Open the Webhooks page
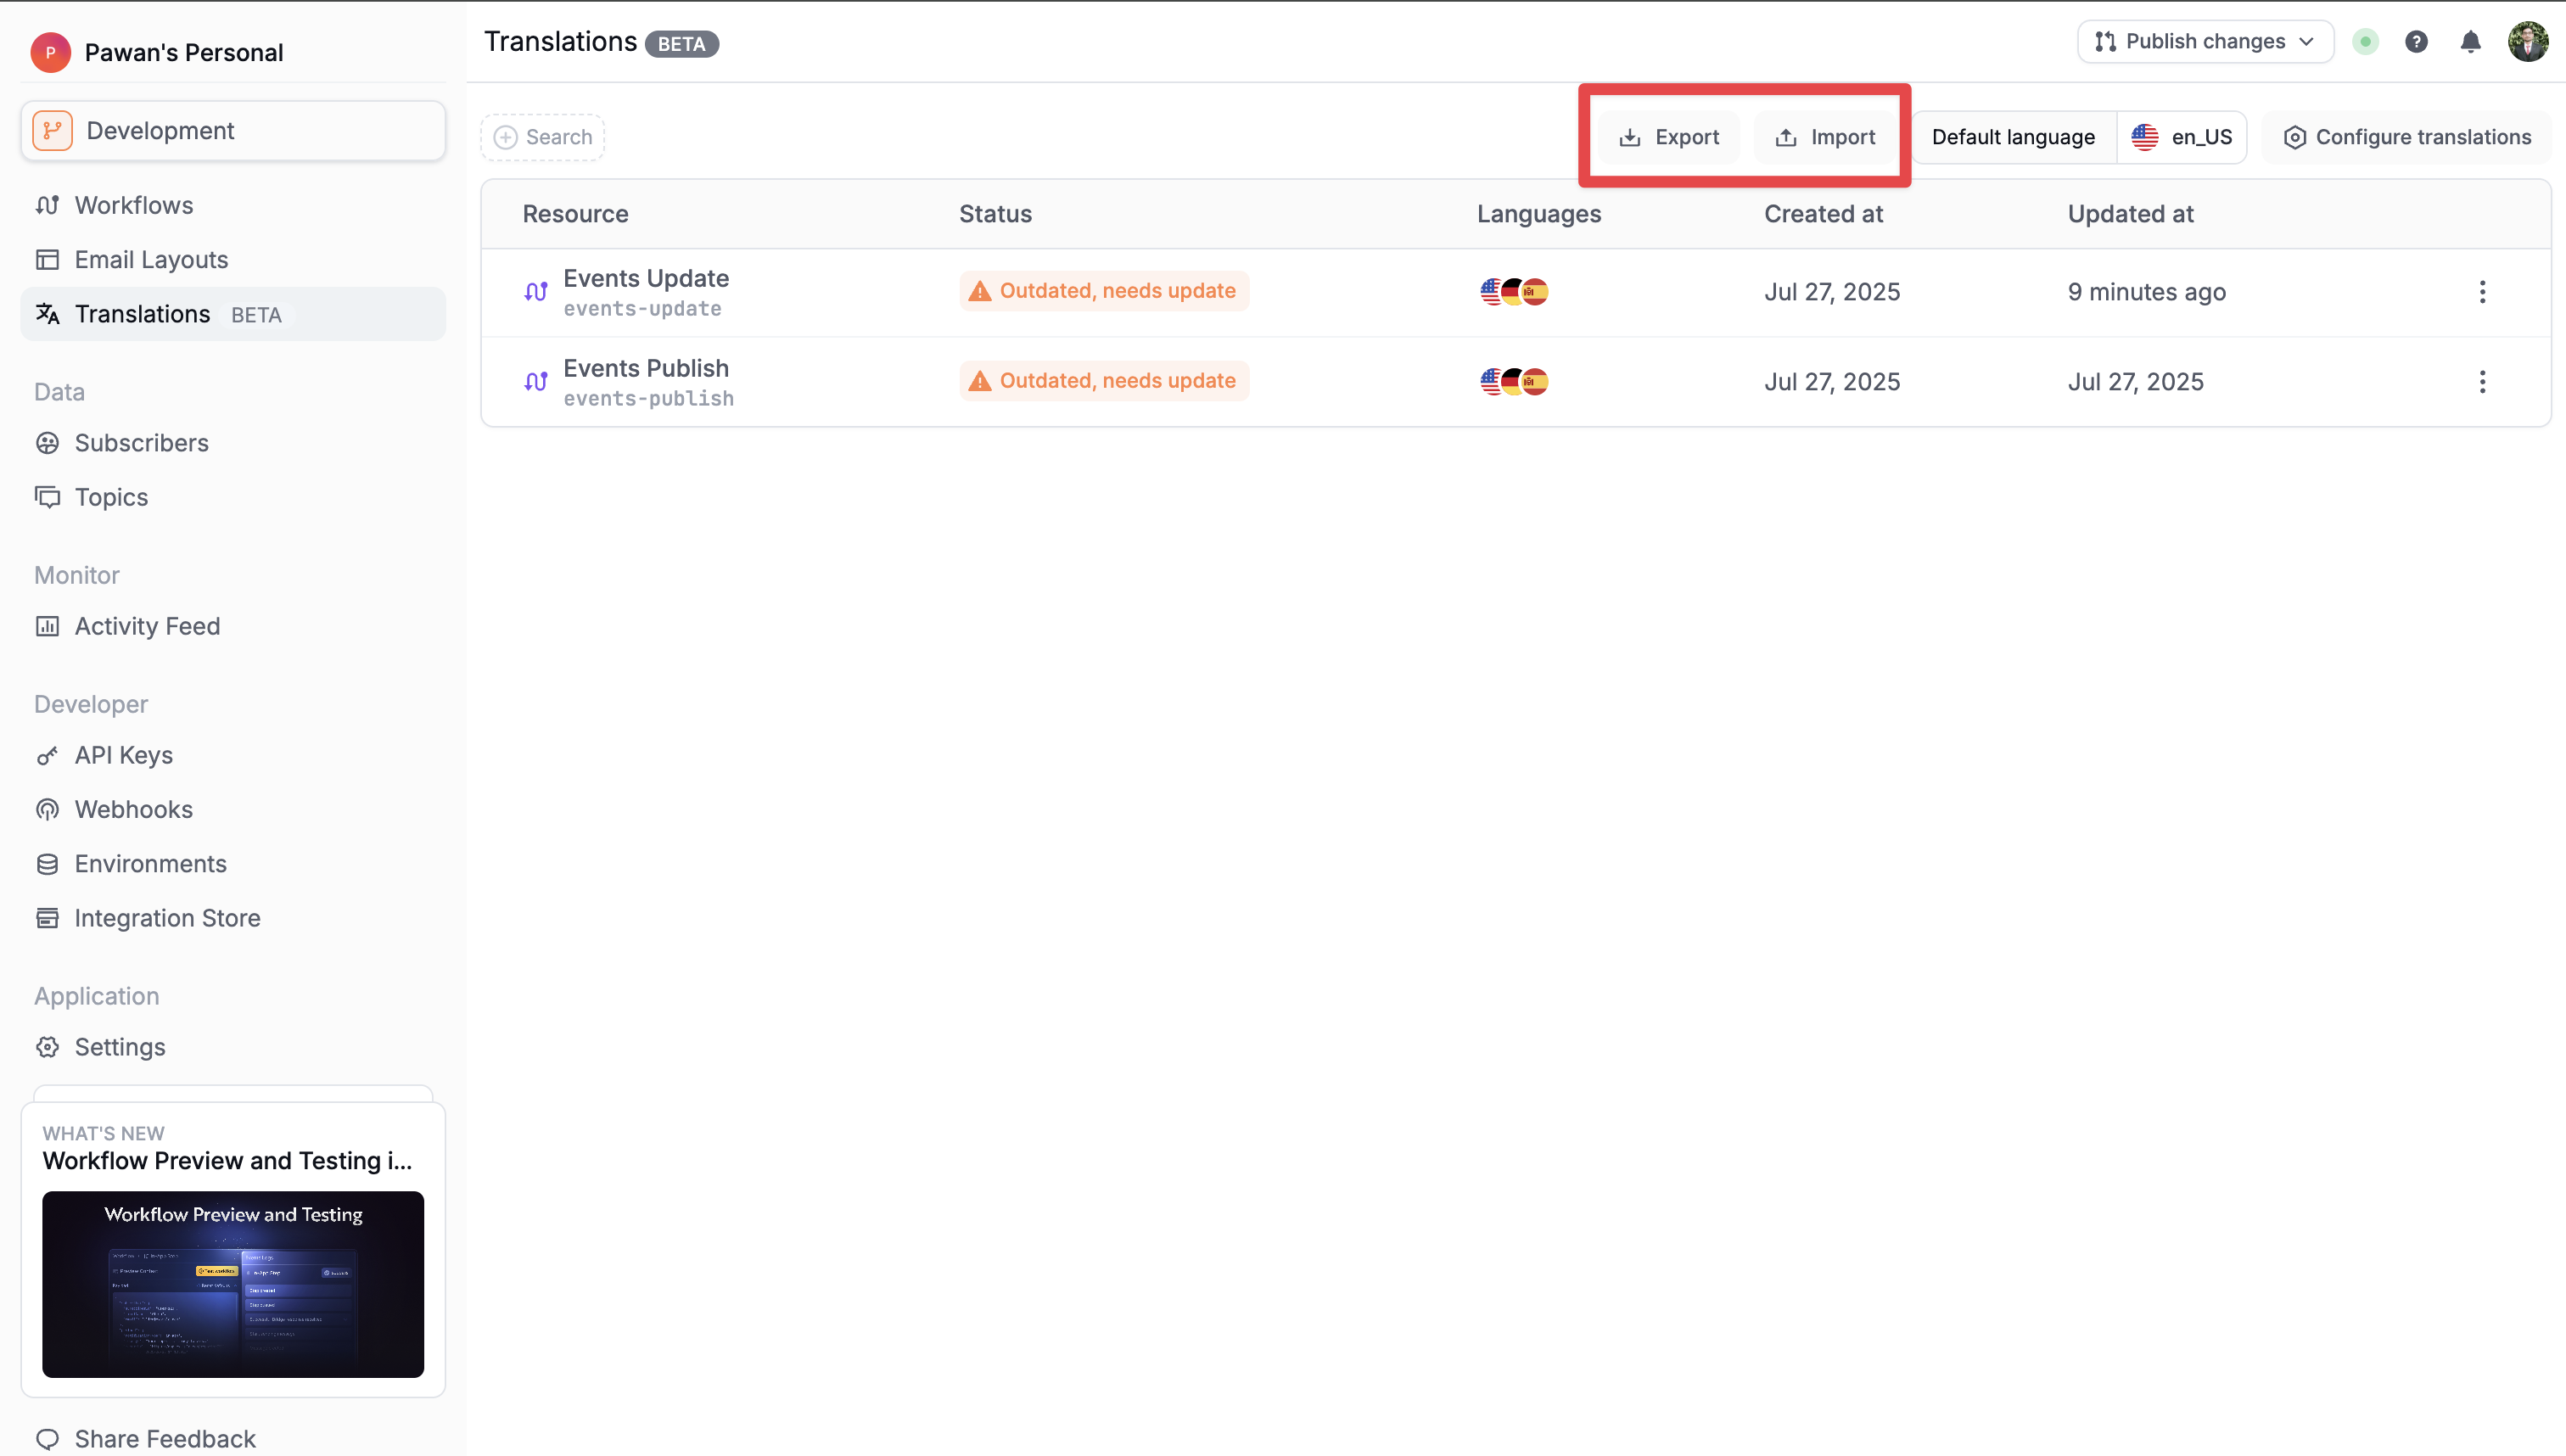This screenshot has height=1456, width=2566. pyautogui.click(x=134, y=809)
